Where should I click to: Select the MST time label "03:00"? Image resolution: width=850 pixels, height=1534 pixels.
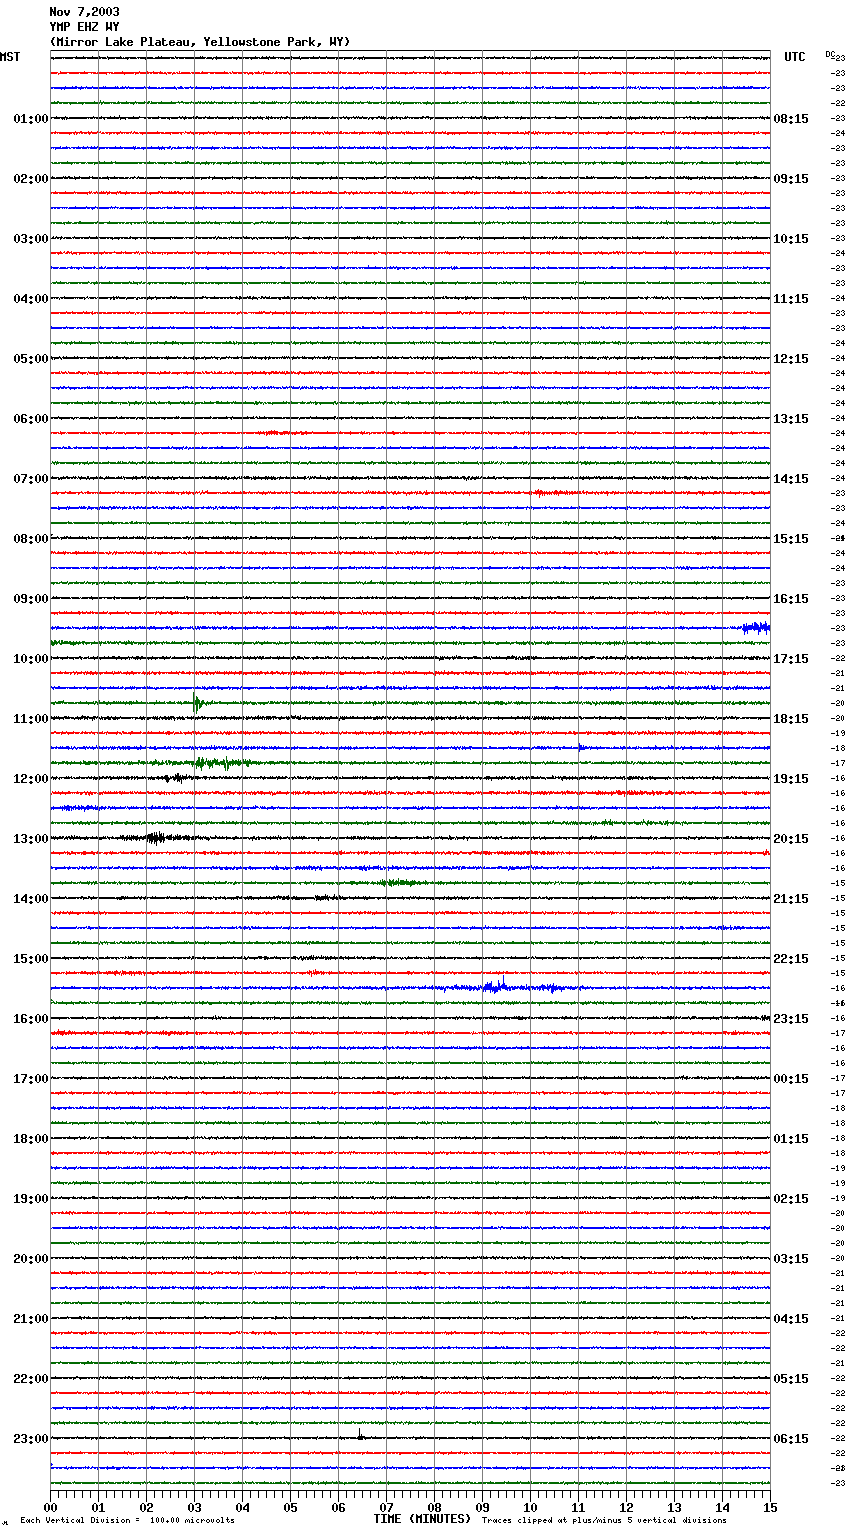[31, 239]
